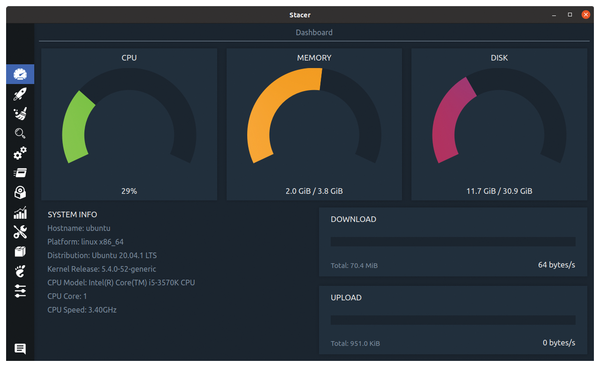Viewport: 600px width, 367px height.
Task: Click the CPU panel title
Action: point(129,58)
